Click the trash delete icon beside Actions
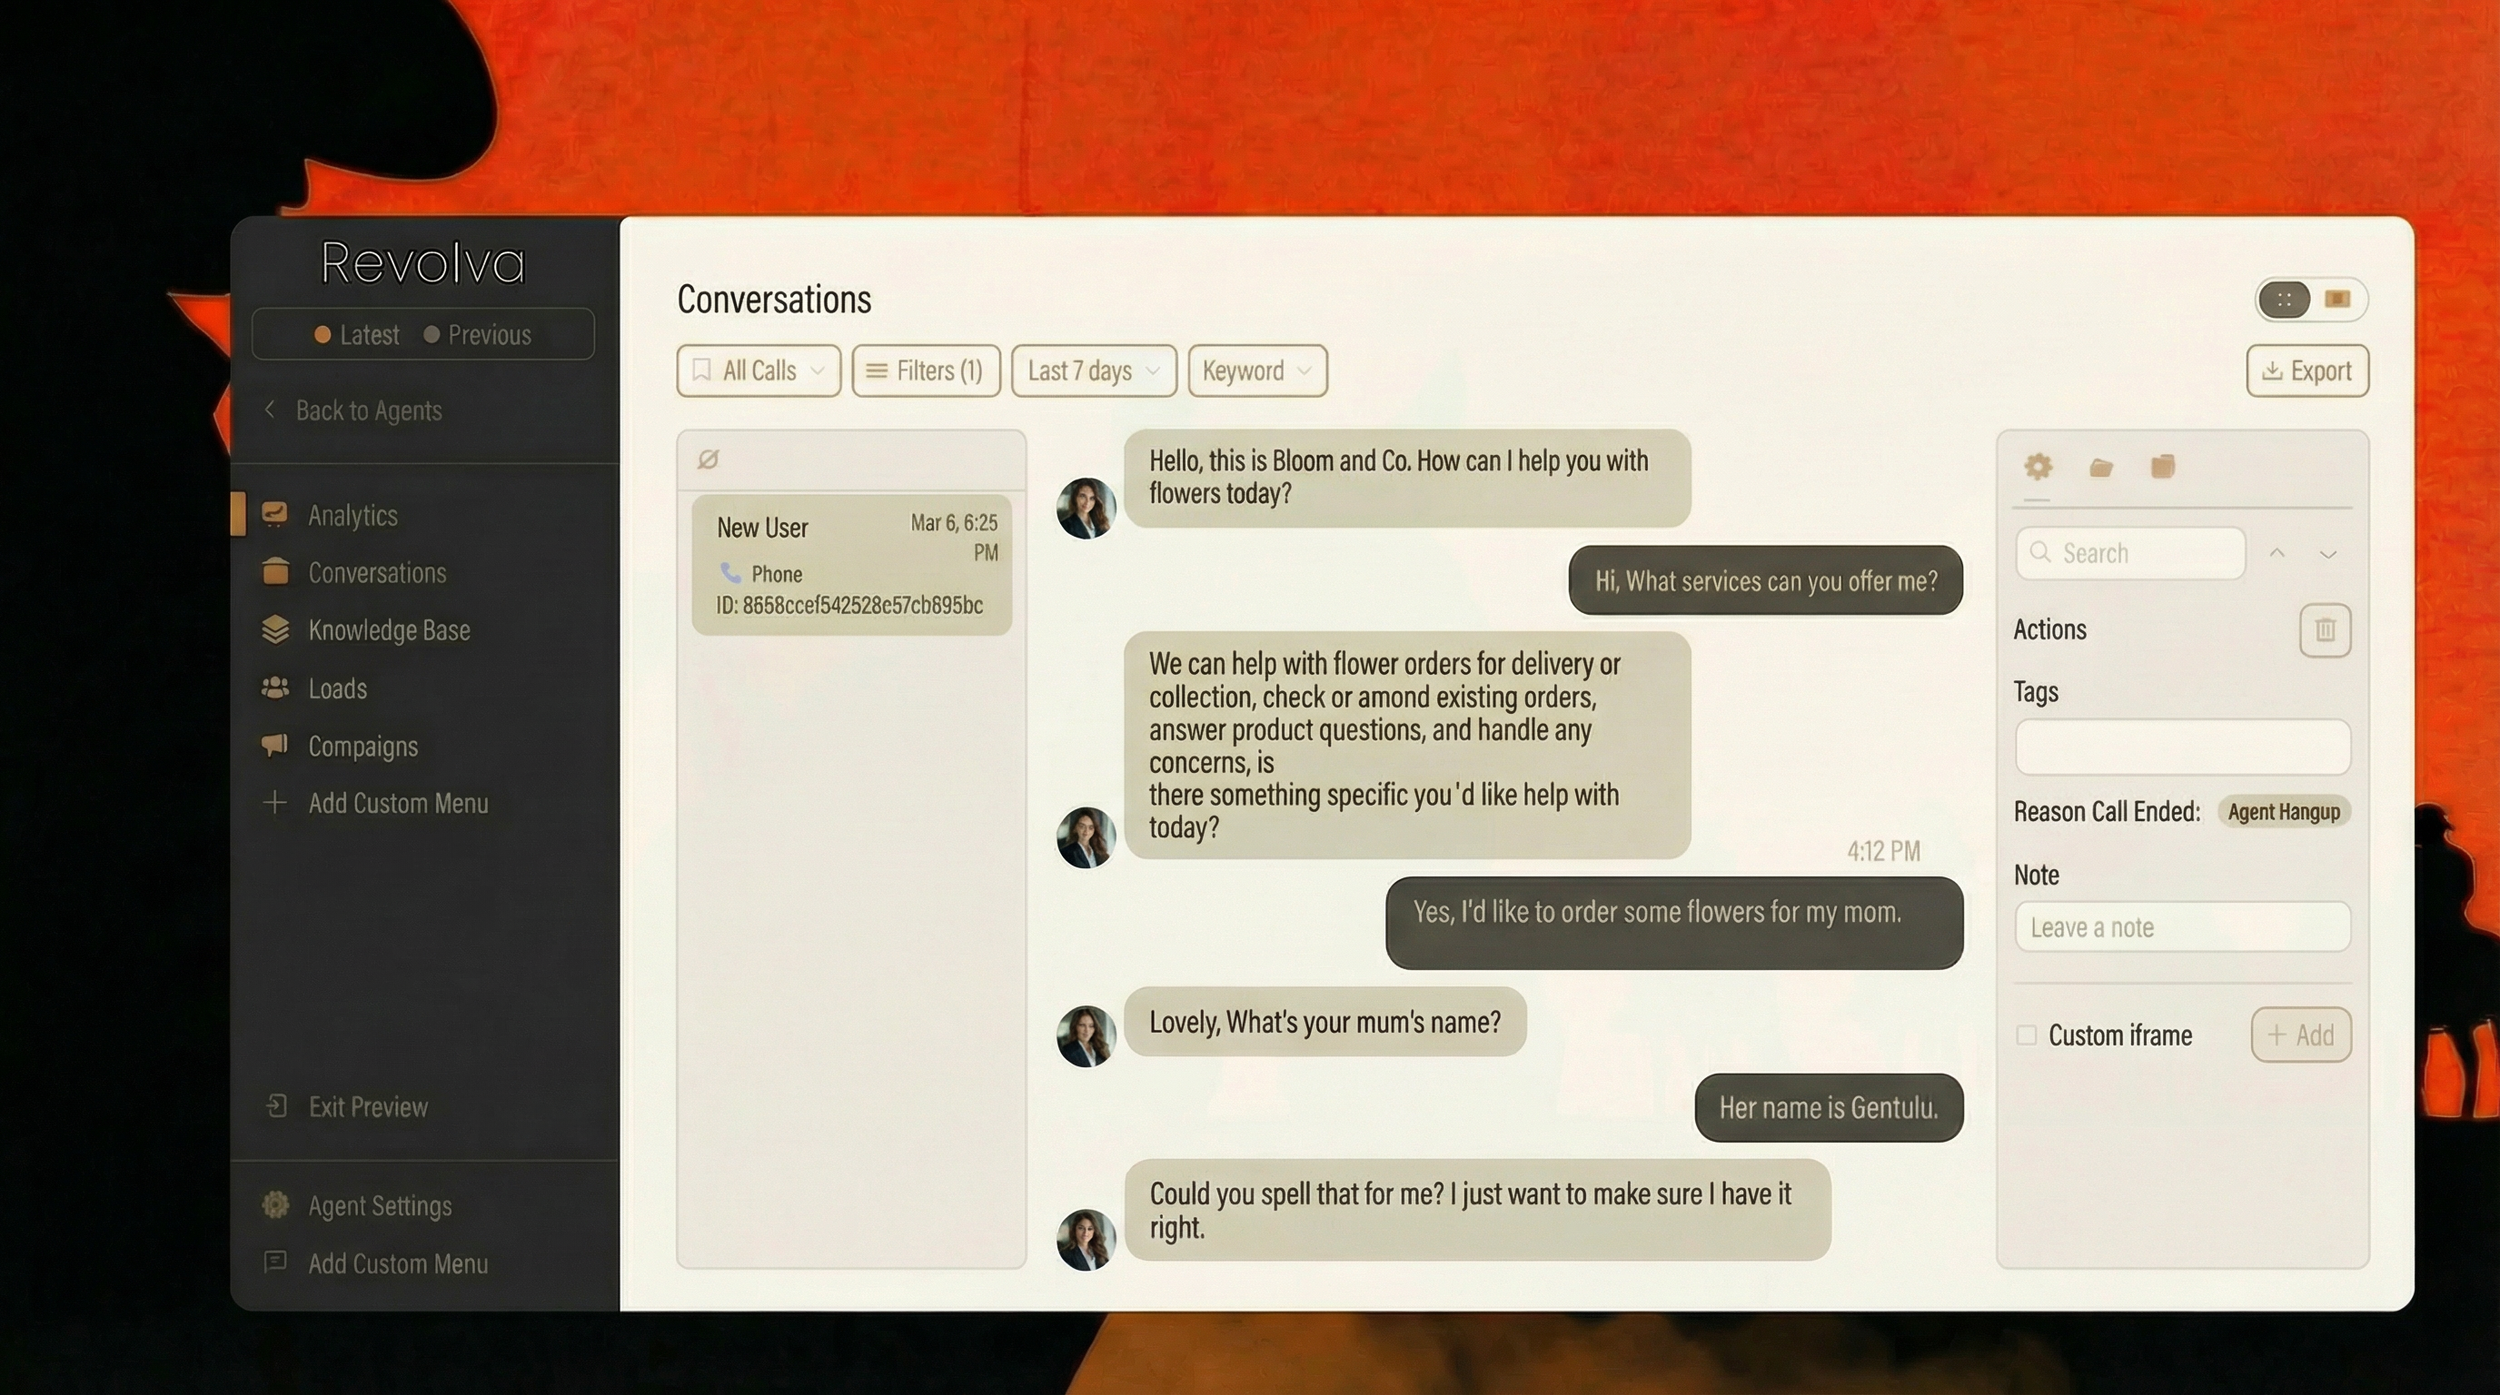This screenshot has width=2500, height=1395. [x=2324, y=630]
